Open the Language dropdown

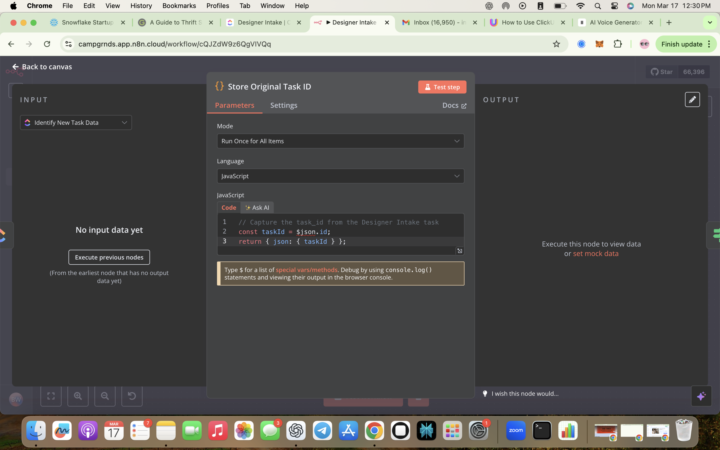coord(340,176)
